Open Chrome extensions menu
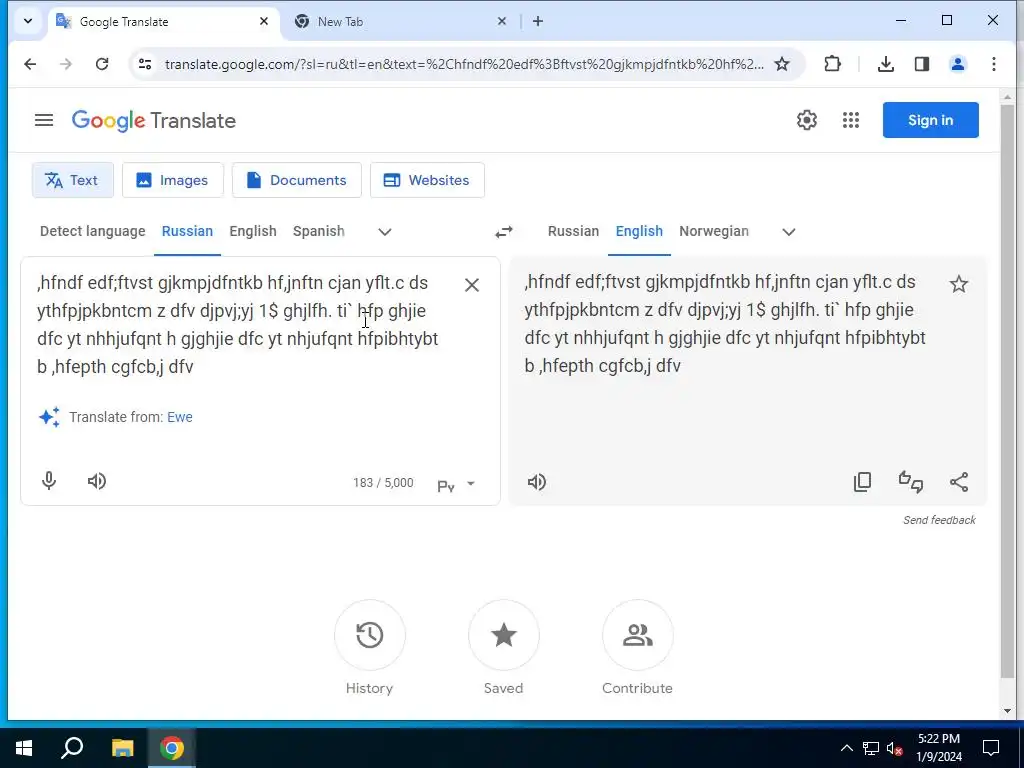Image resolution: width=1024 pixels, height=768 pixels. (832, 64)
